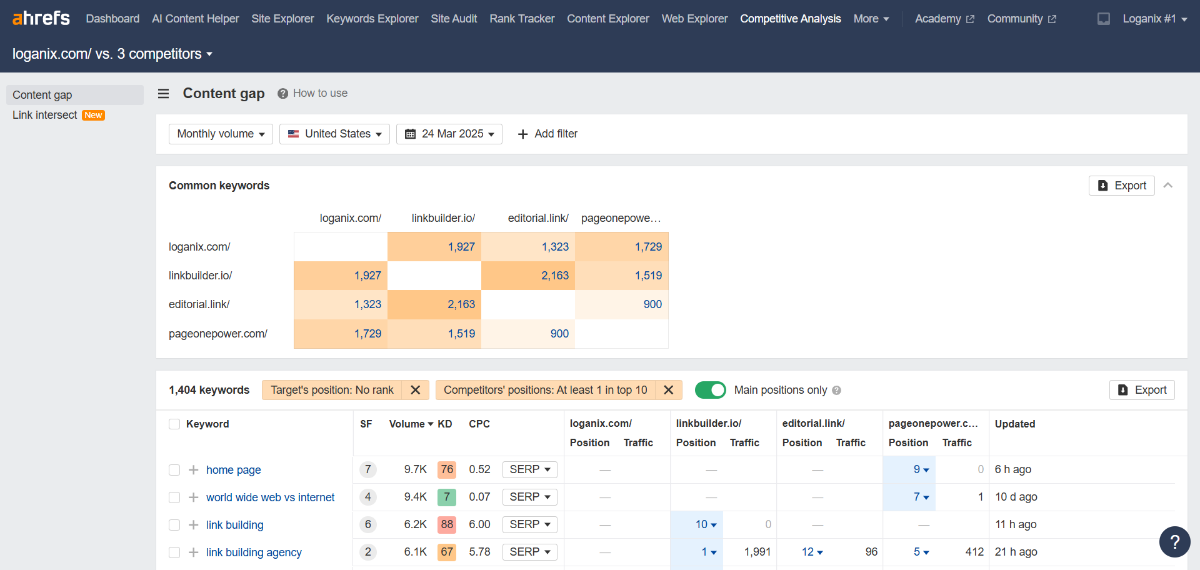Click the How to use link
Viewport: 1200px width, 570px height.
coord(320,93)
